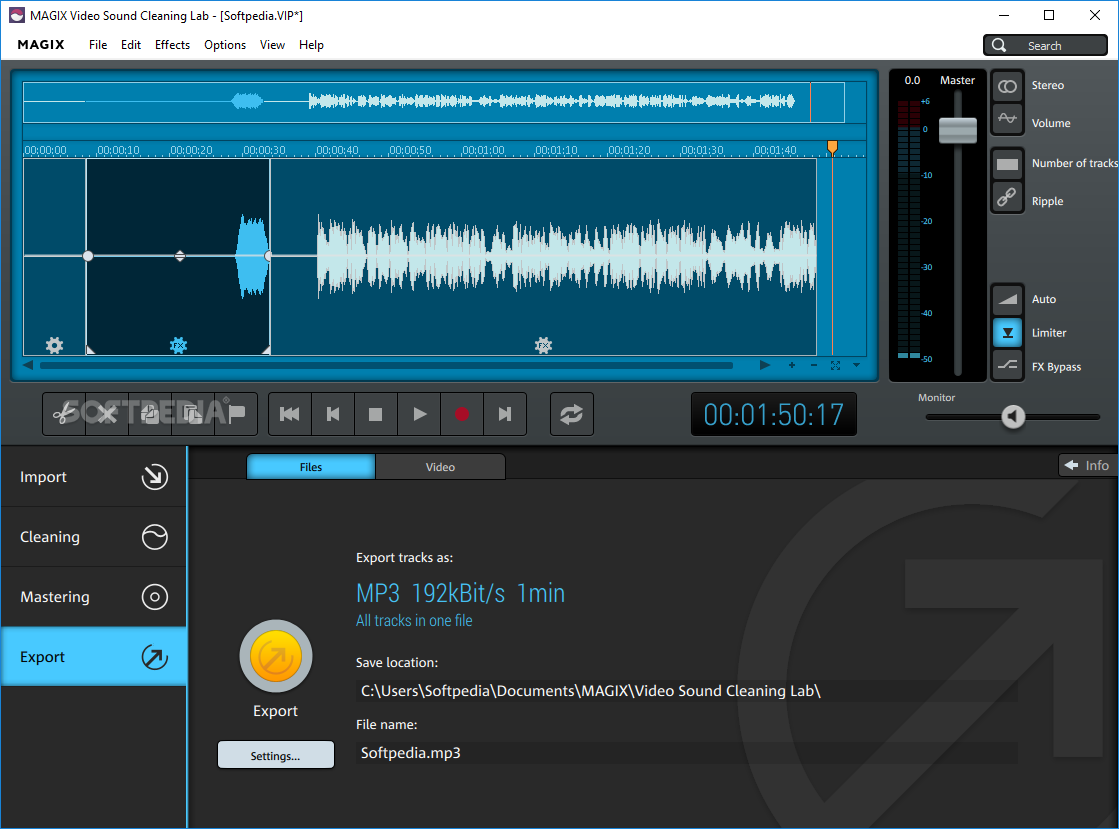The height and width of the screenshot is (829, 1119).
Task: Toggle the Stereo view icon
Action: 1007,86
